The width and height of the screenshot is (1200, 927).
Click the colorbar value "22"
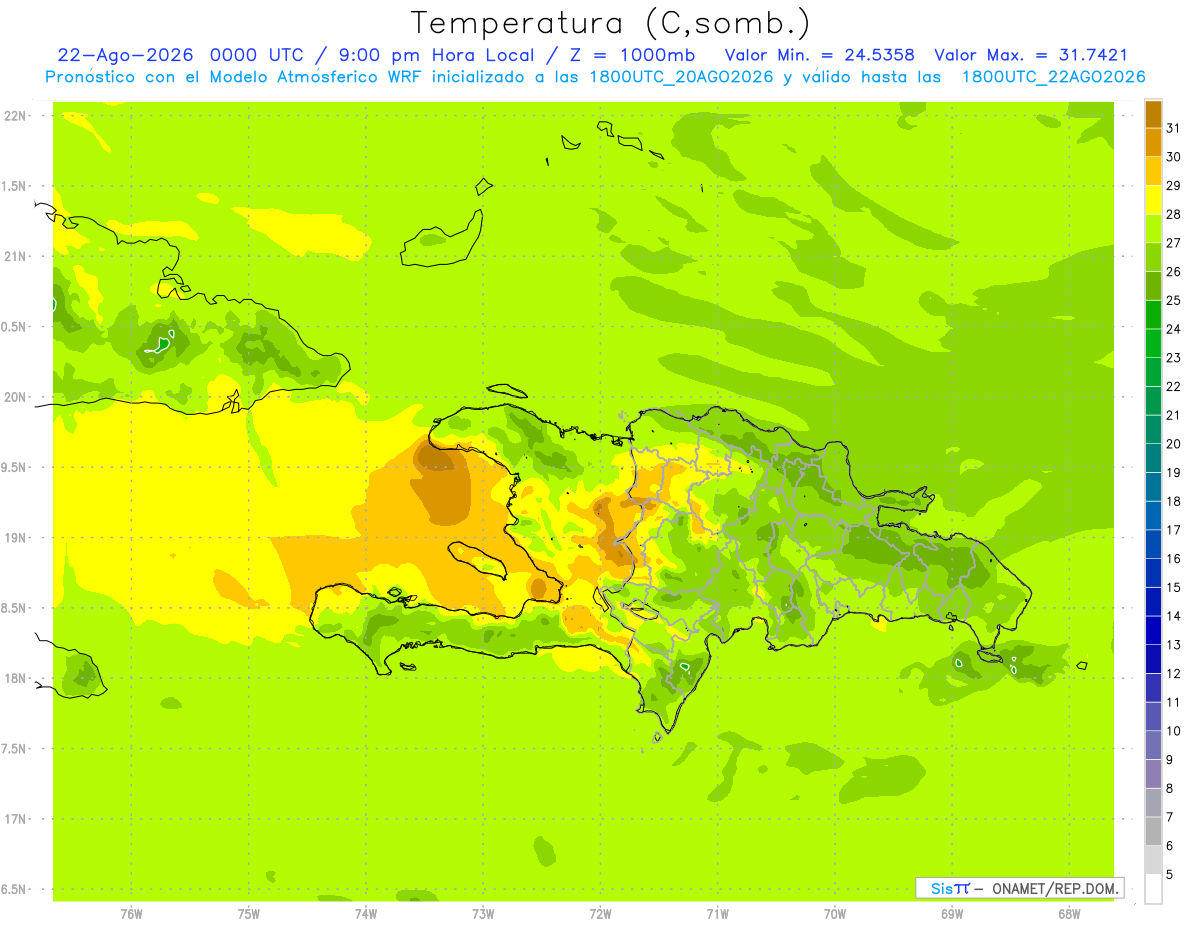1174,386
